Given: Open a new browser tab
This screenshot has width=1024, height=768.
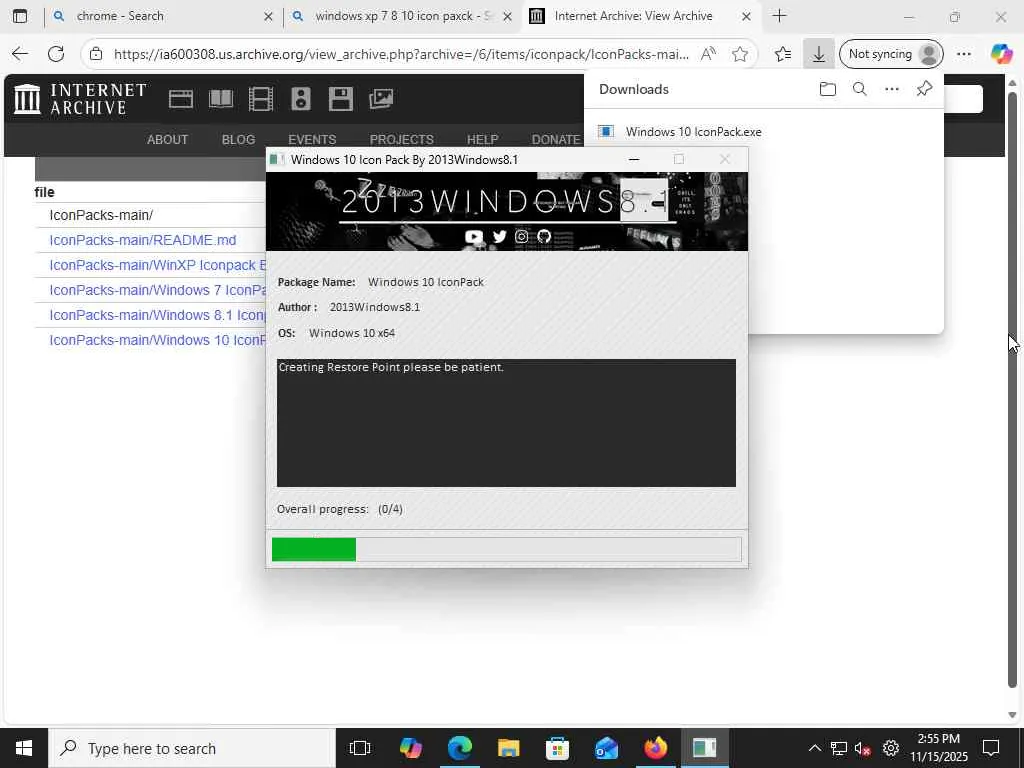Looking at the screenshot, I should tap(779, 16).
